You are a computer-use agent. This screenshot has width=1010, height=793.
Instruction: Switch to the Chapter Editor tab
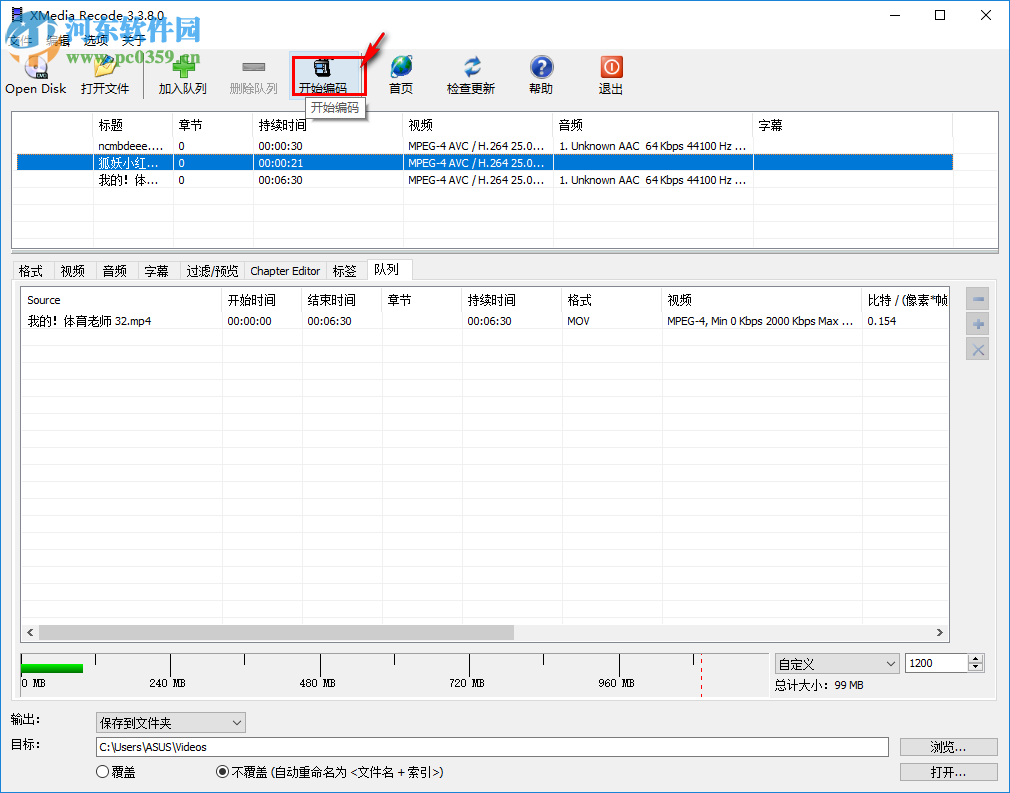pyautogui.click(x=285, y=270)
